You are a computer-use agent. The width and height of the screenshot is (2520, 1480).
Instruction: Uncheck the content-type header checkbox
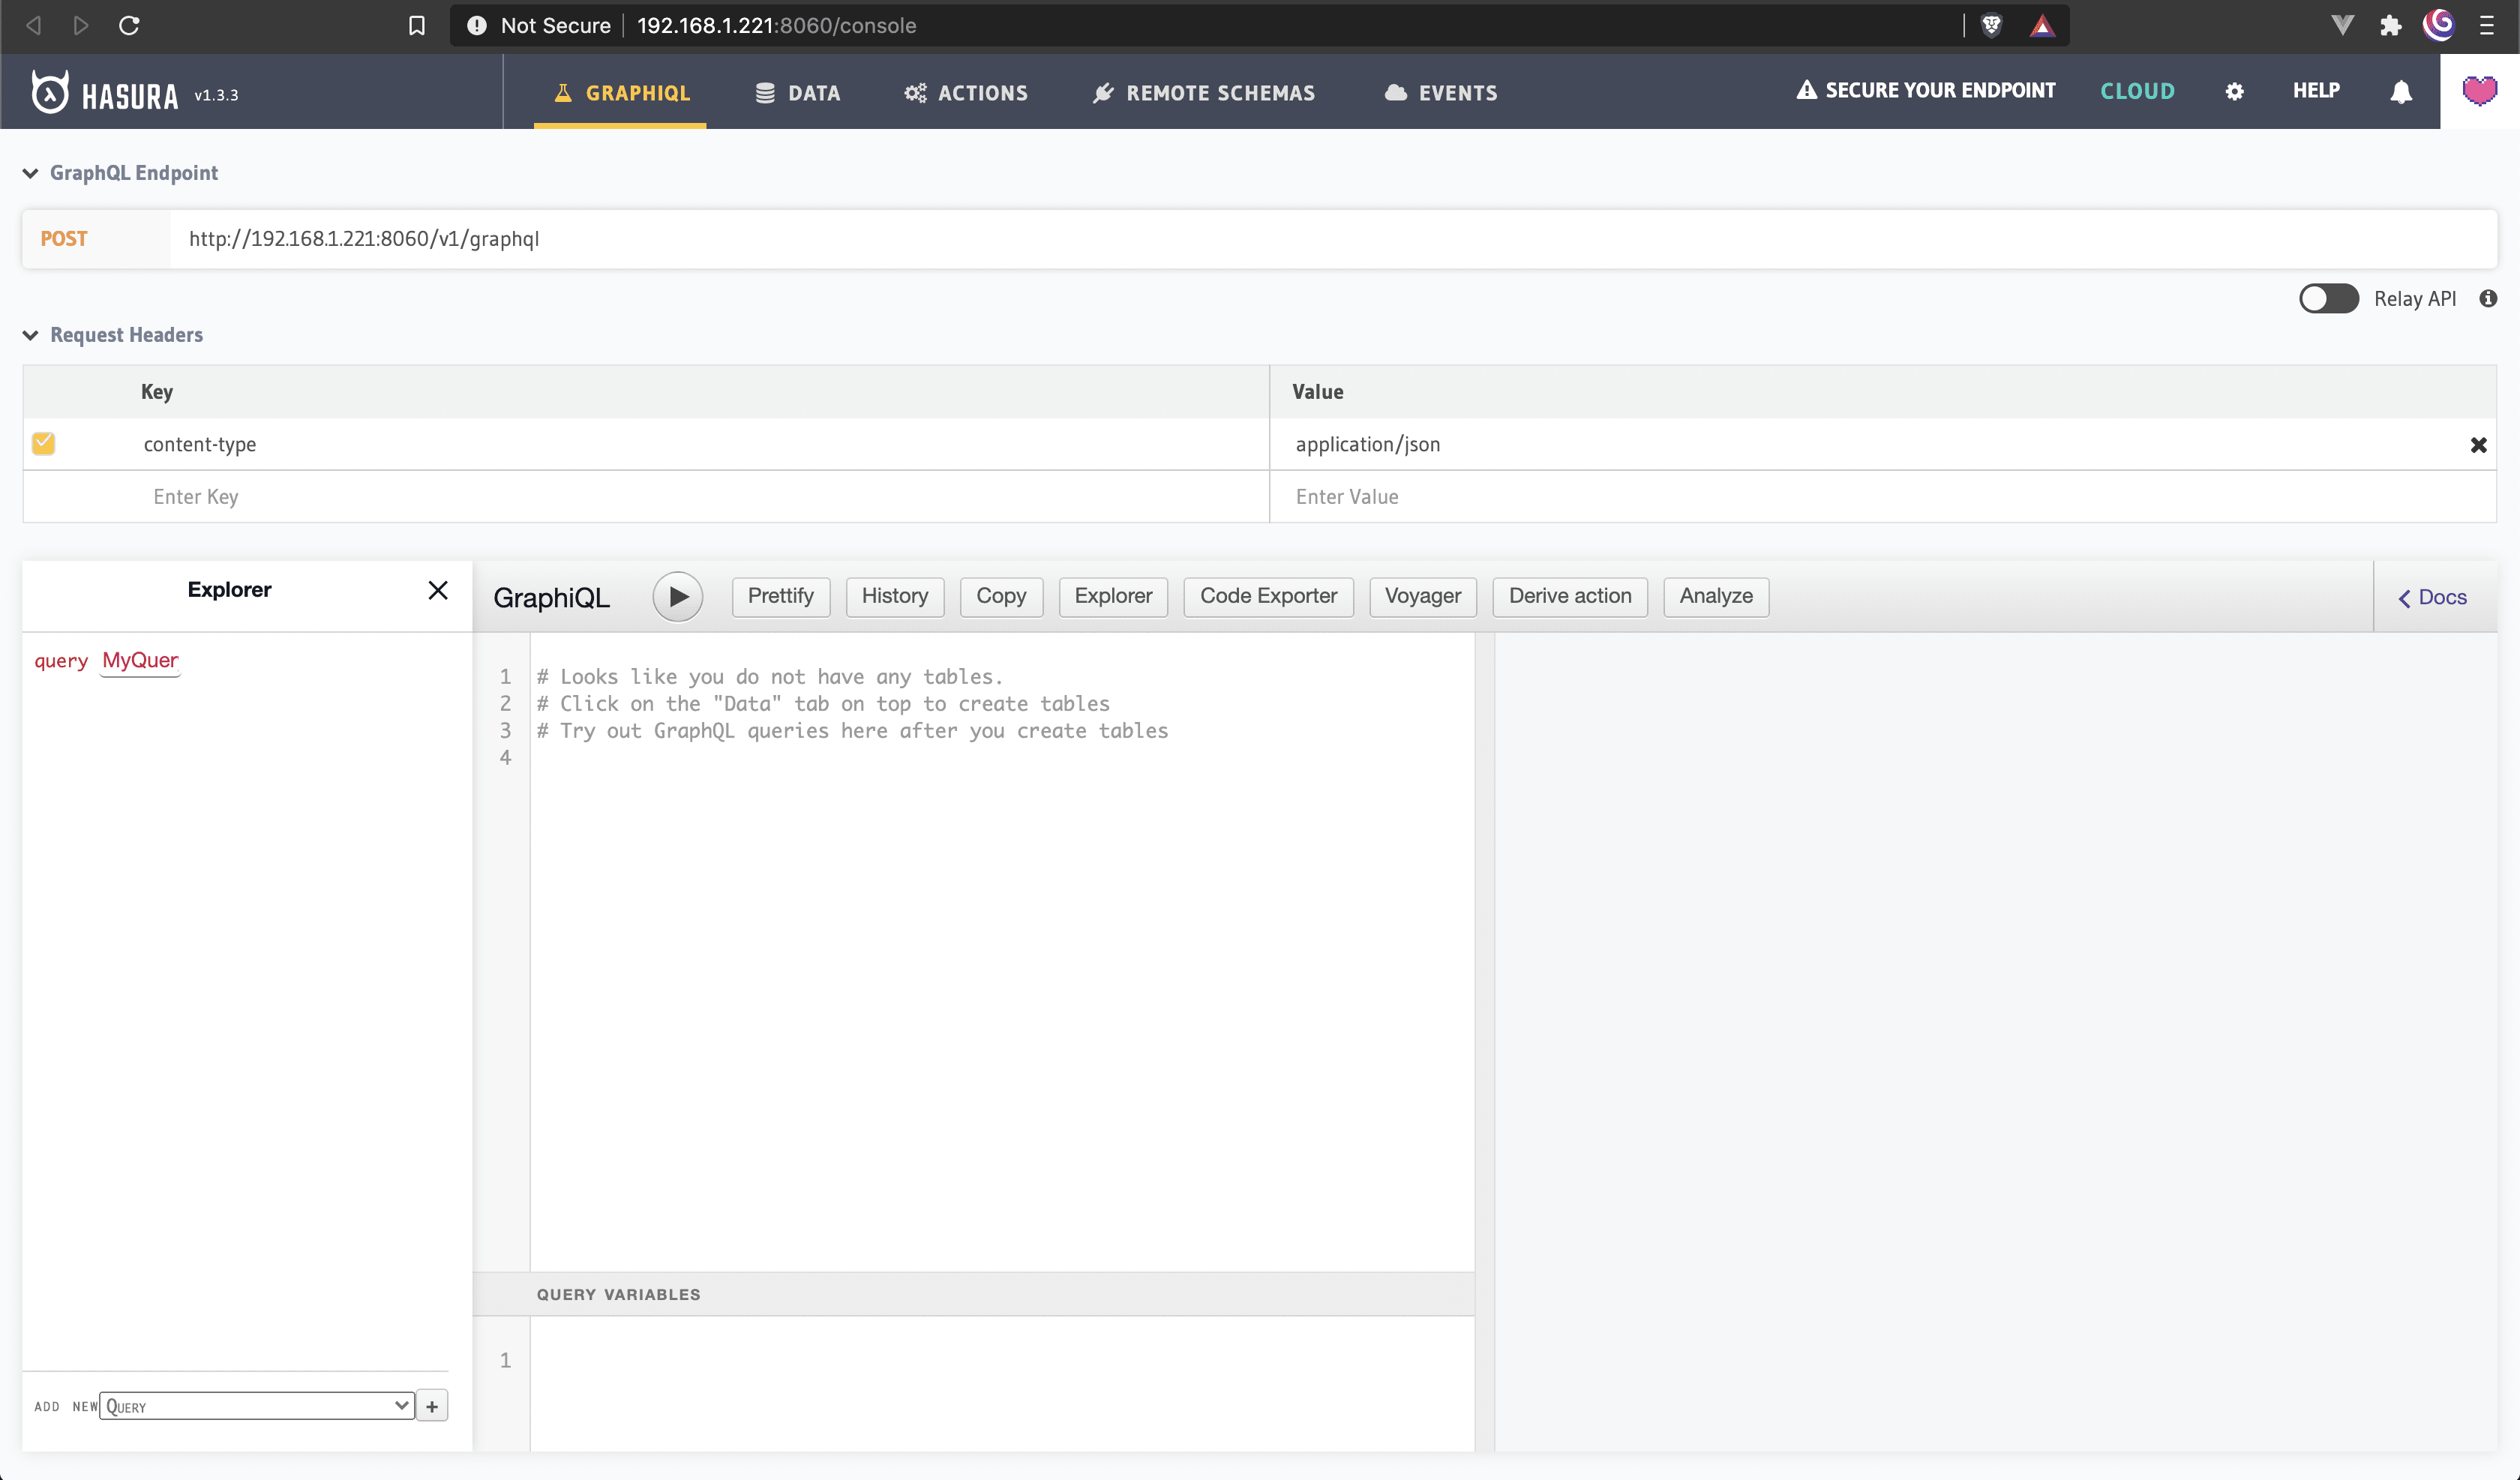(x=43, y=443)
